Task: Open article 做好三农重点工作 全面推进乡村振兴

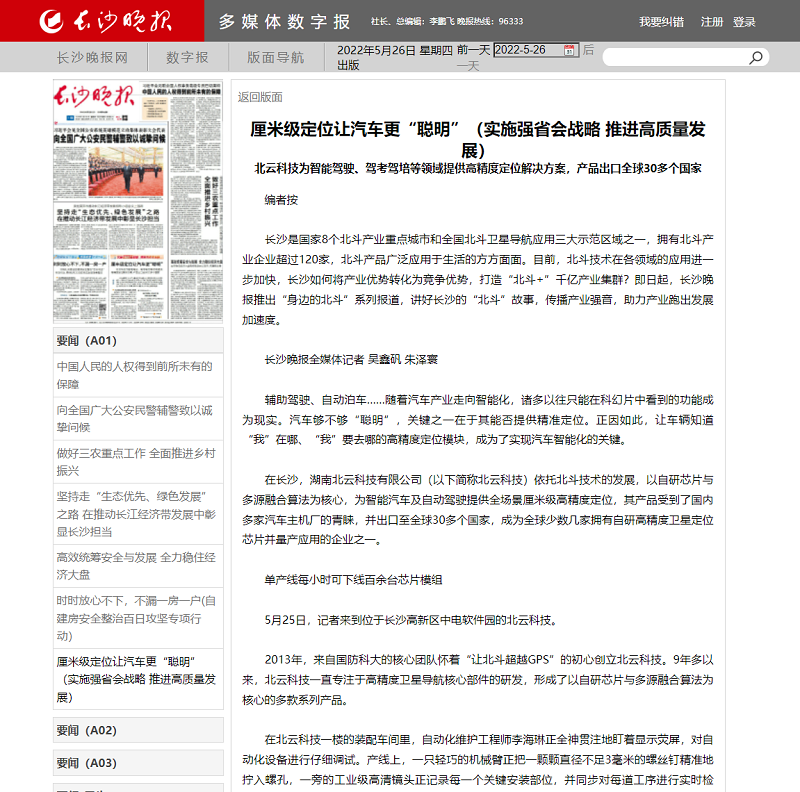Action: [138, 460]
